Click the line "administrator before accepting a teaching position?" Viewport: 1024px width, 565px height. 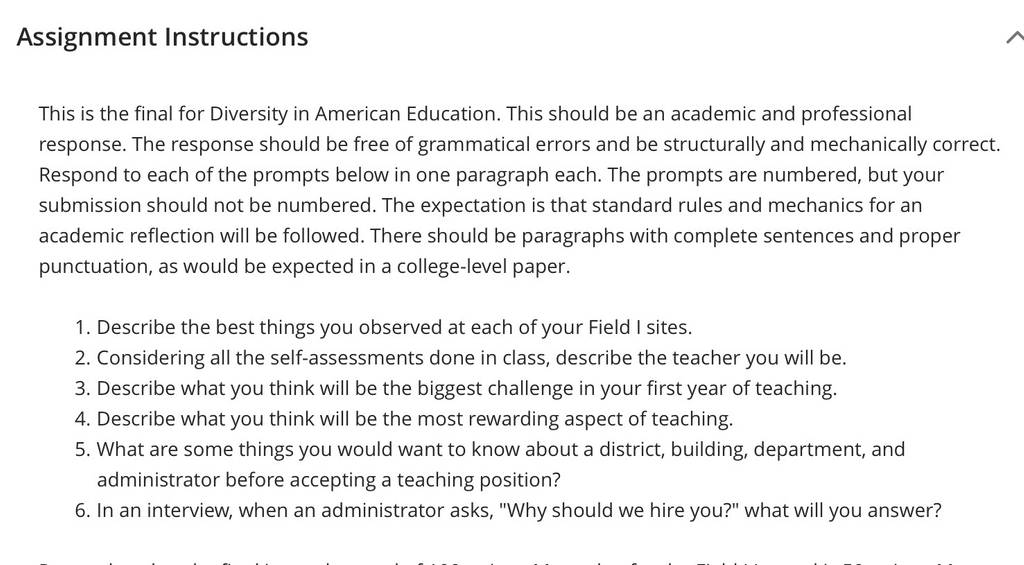point(328,480)
